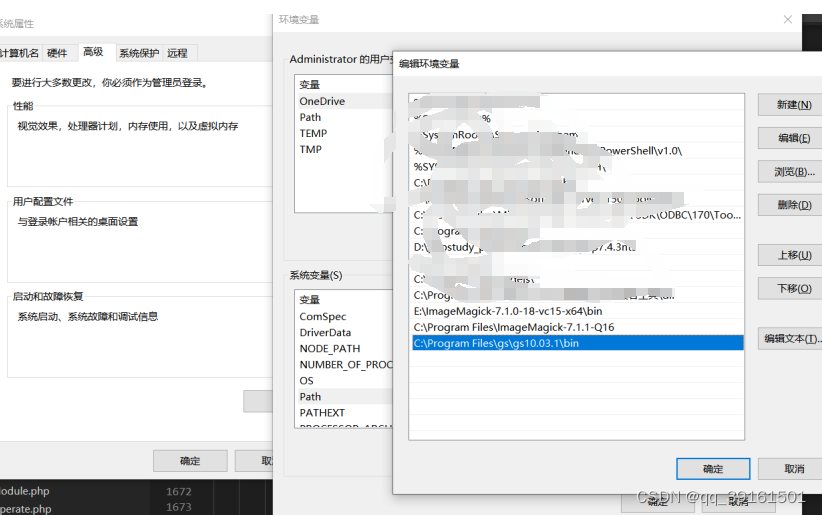Screen dimensions: 822x515
Task: Click path entry ending with PowerShell\v1.0\
Action: point(578,151)
